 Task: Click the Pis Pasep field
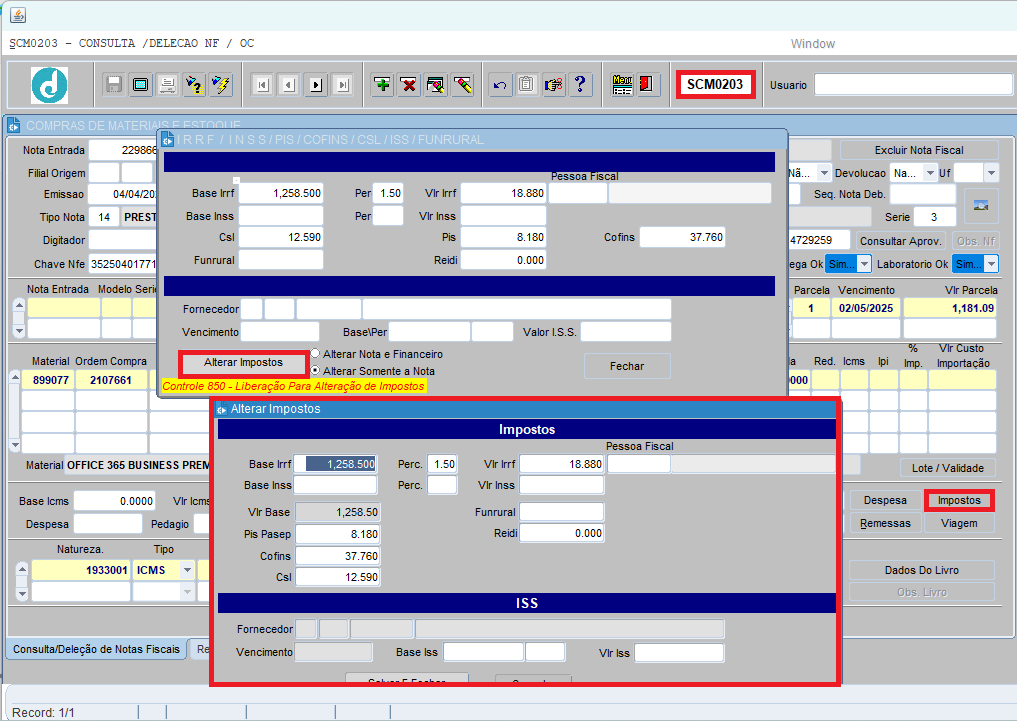click(x=338, y=534)
